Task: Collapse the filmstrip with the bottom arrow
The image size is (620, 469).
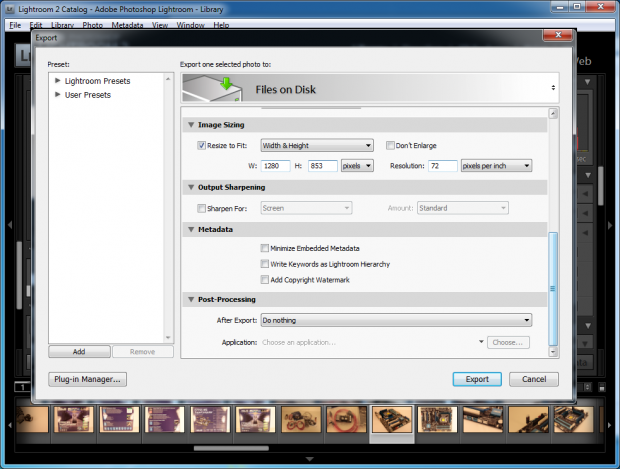Action: click(x=310, y=459)
